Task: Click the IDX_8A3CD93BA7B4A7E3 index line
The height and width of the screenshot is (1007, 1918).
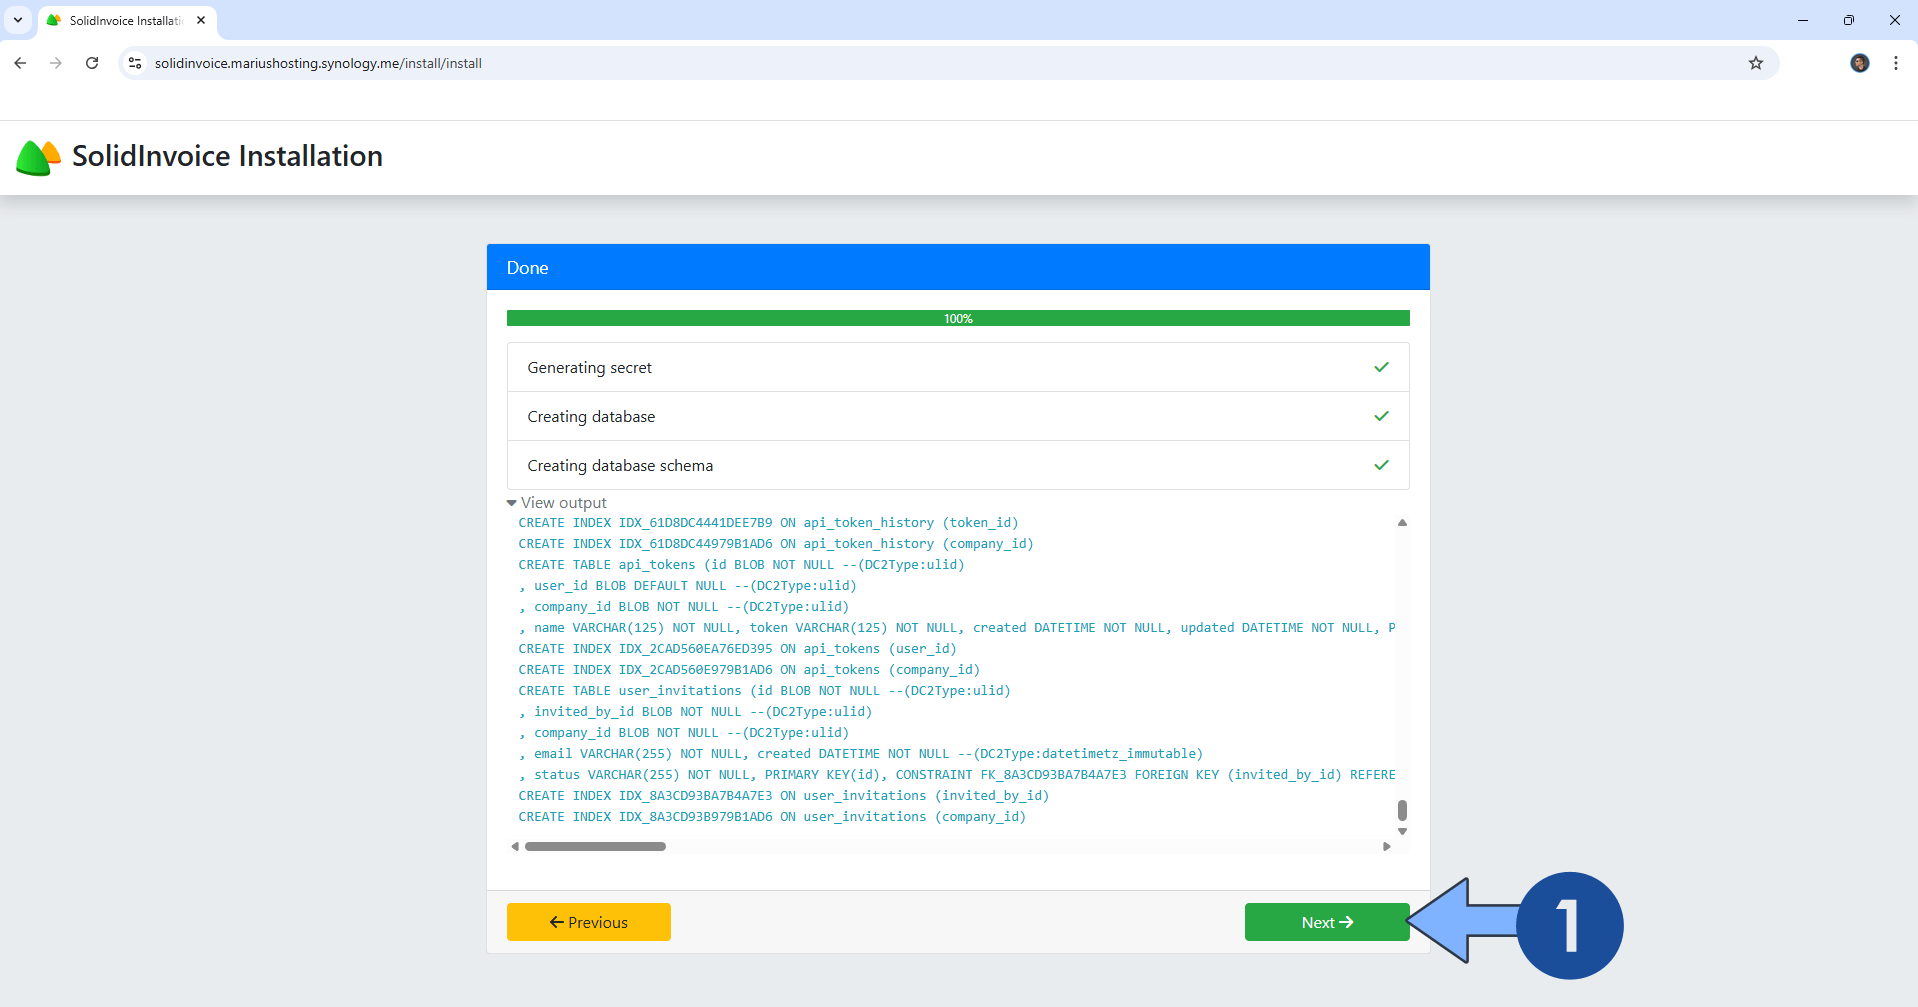Action: click(783, 796)
